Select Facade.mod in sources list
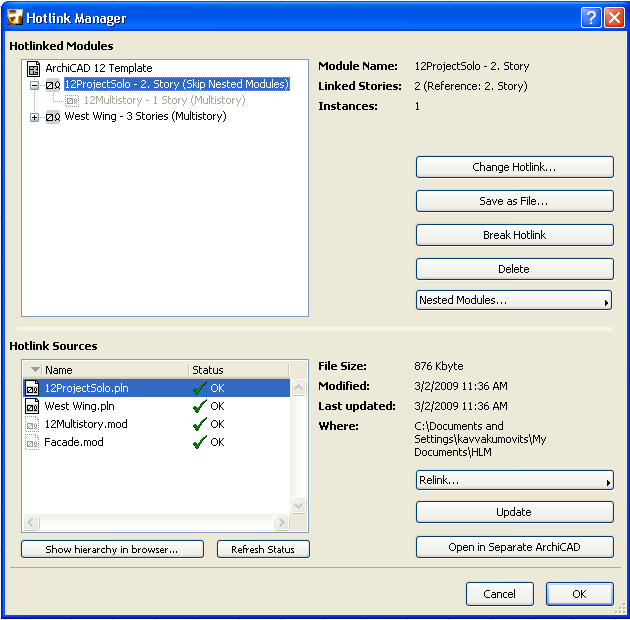Viewport: 630px width, 620px height. coord(156,442)
